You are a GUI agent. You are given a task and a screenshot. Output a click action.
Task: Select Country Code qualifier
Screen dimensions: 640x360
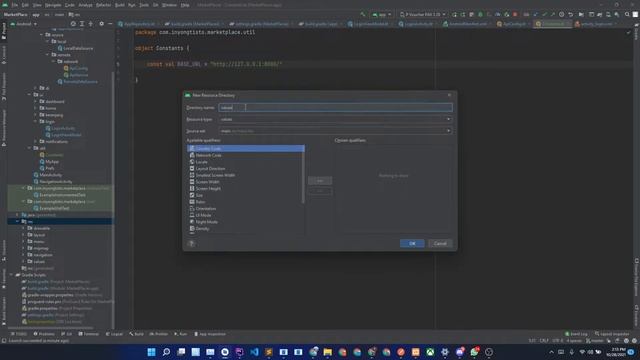pos(245,149)
